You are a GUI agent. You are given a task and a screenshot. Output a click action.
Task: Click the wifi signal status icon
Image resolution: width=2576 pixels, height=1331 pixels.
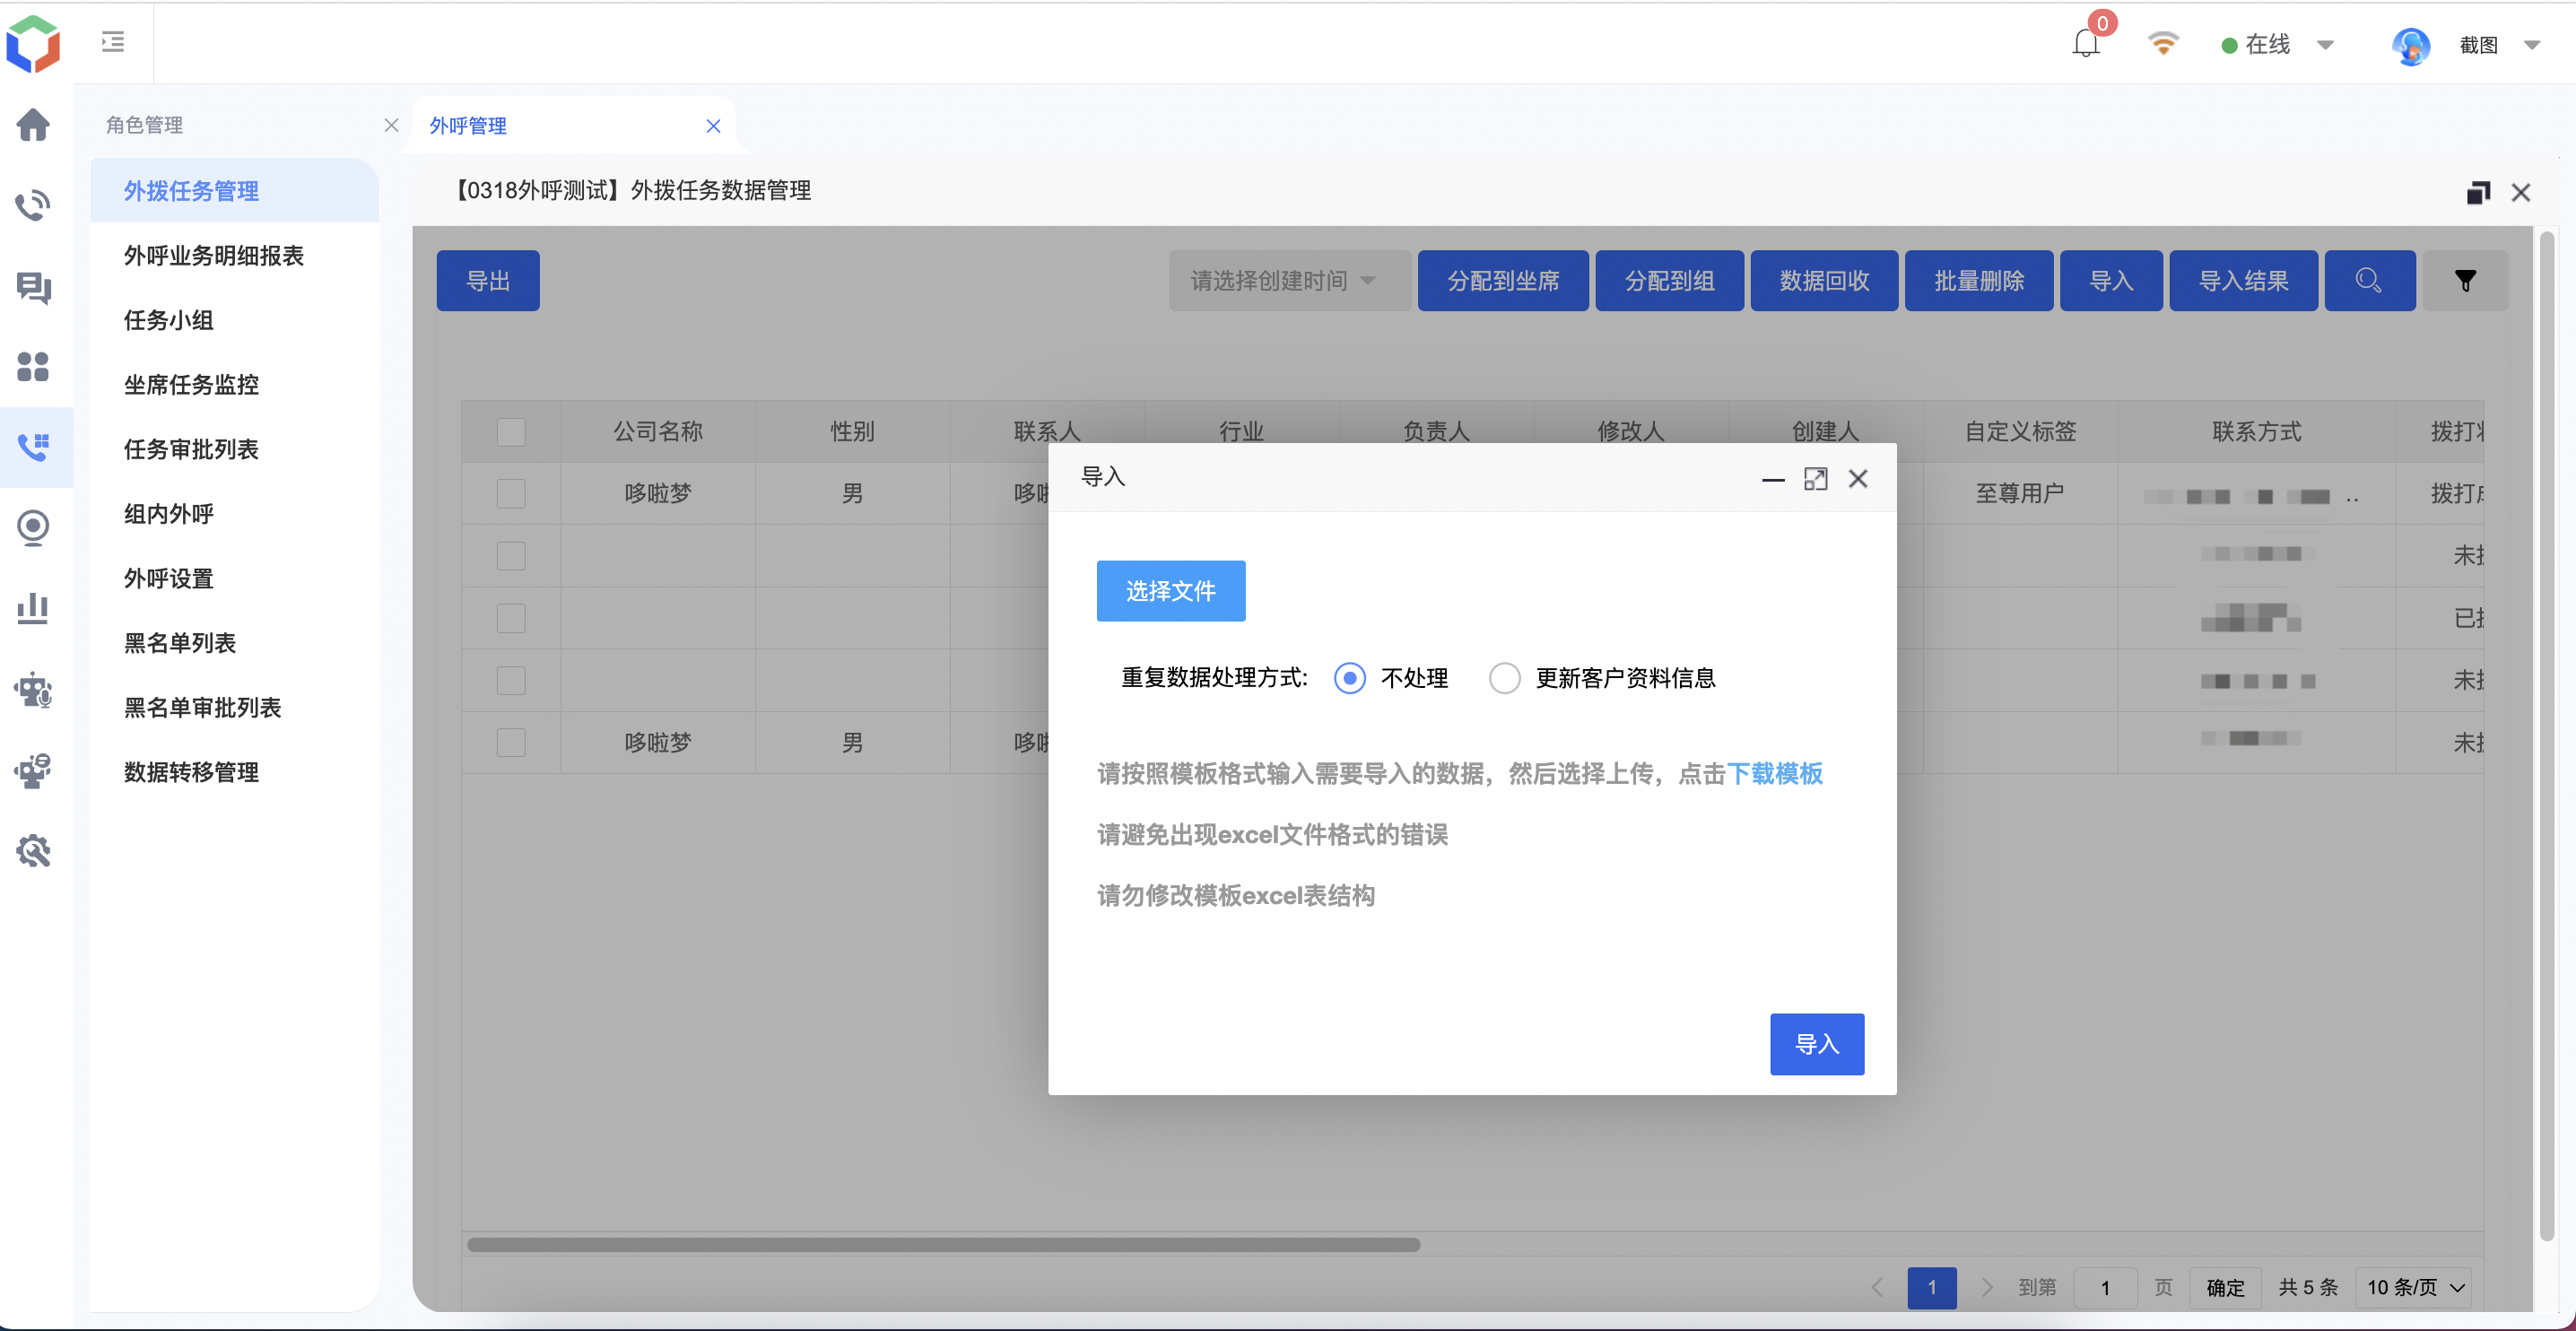click(2163, 43)
